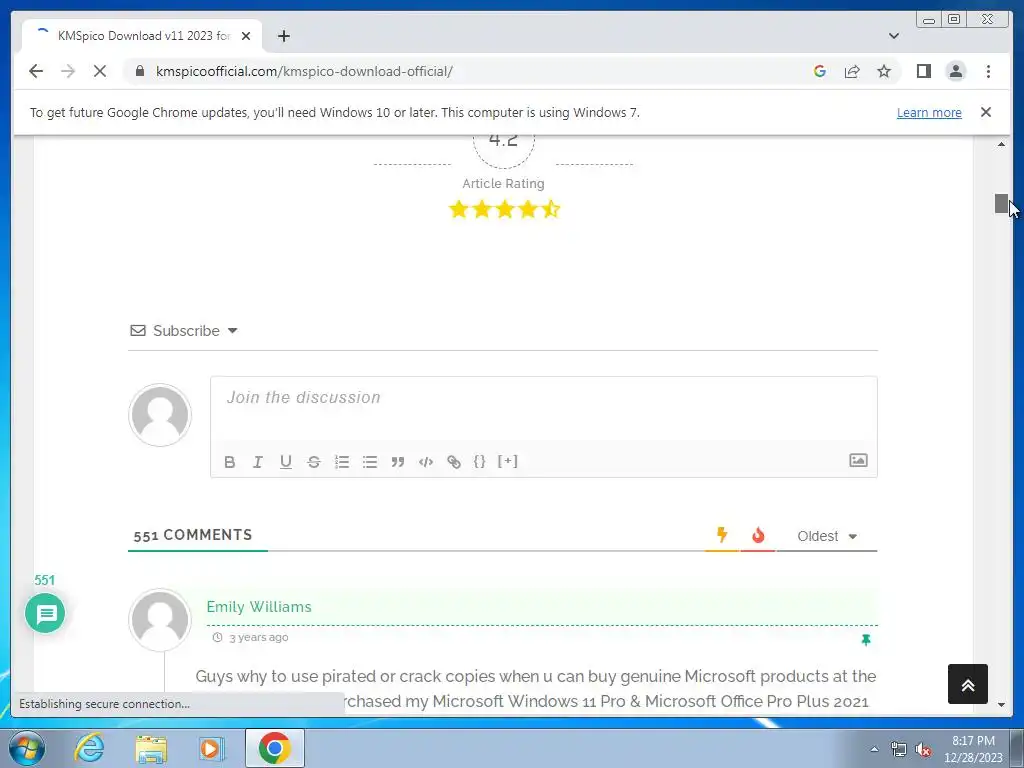Insert an unordered bullet list

[370, 462]
